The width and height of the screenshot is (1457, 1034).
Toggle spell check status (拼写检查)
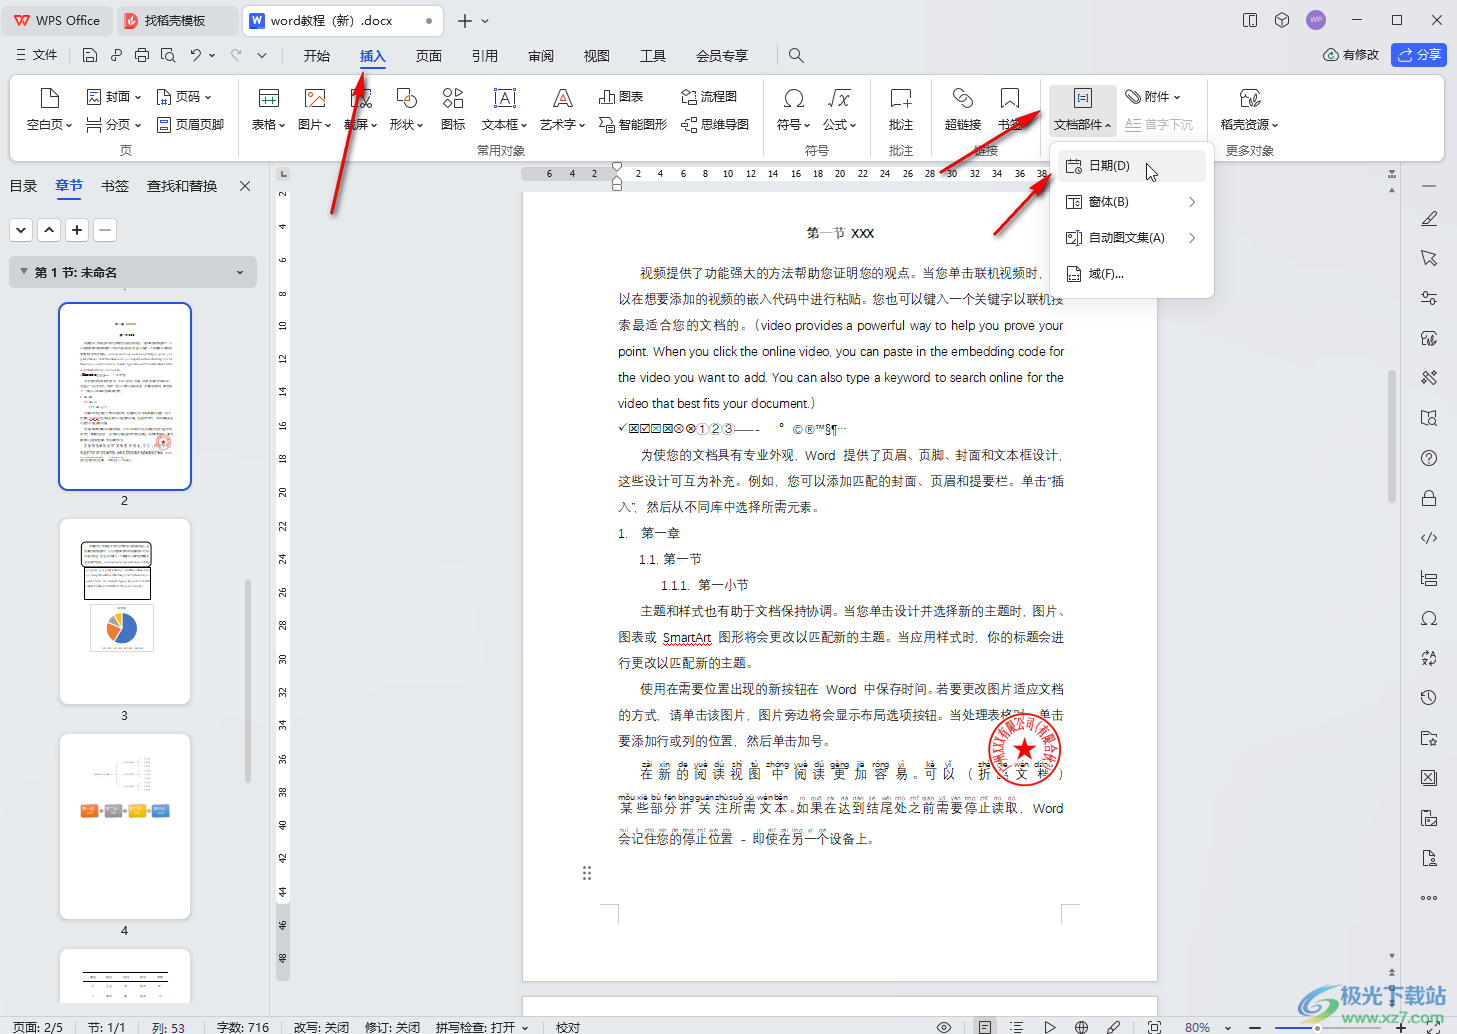(x=481, y=1027)
